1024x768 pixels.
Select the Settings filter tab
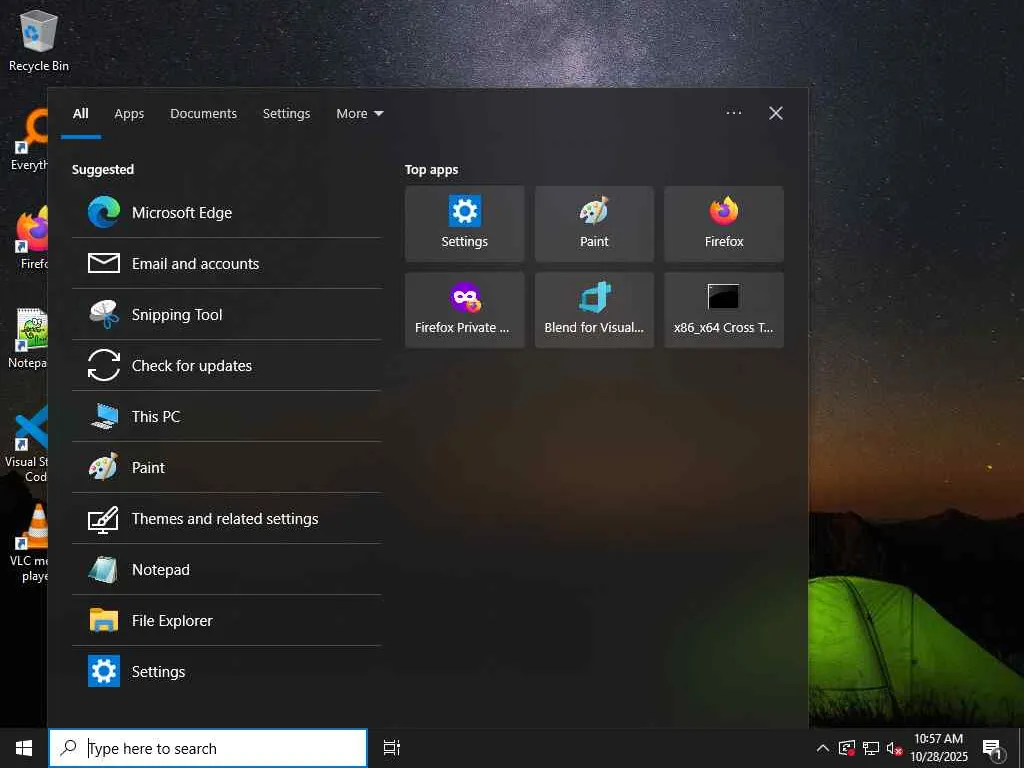click(x=287, y=114)
